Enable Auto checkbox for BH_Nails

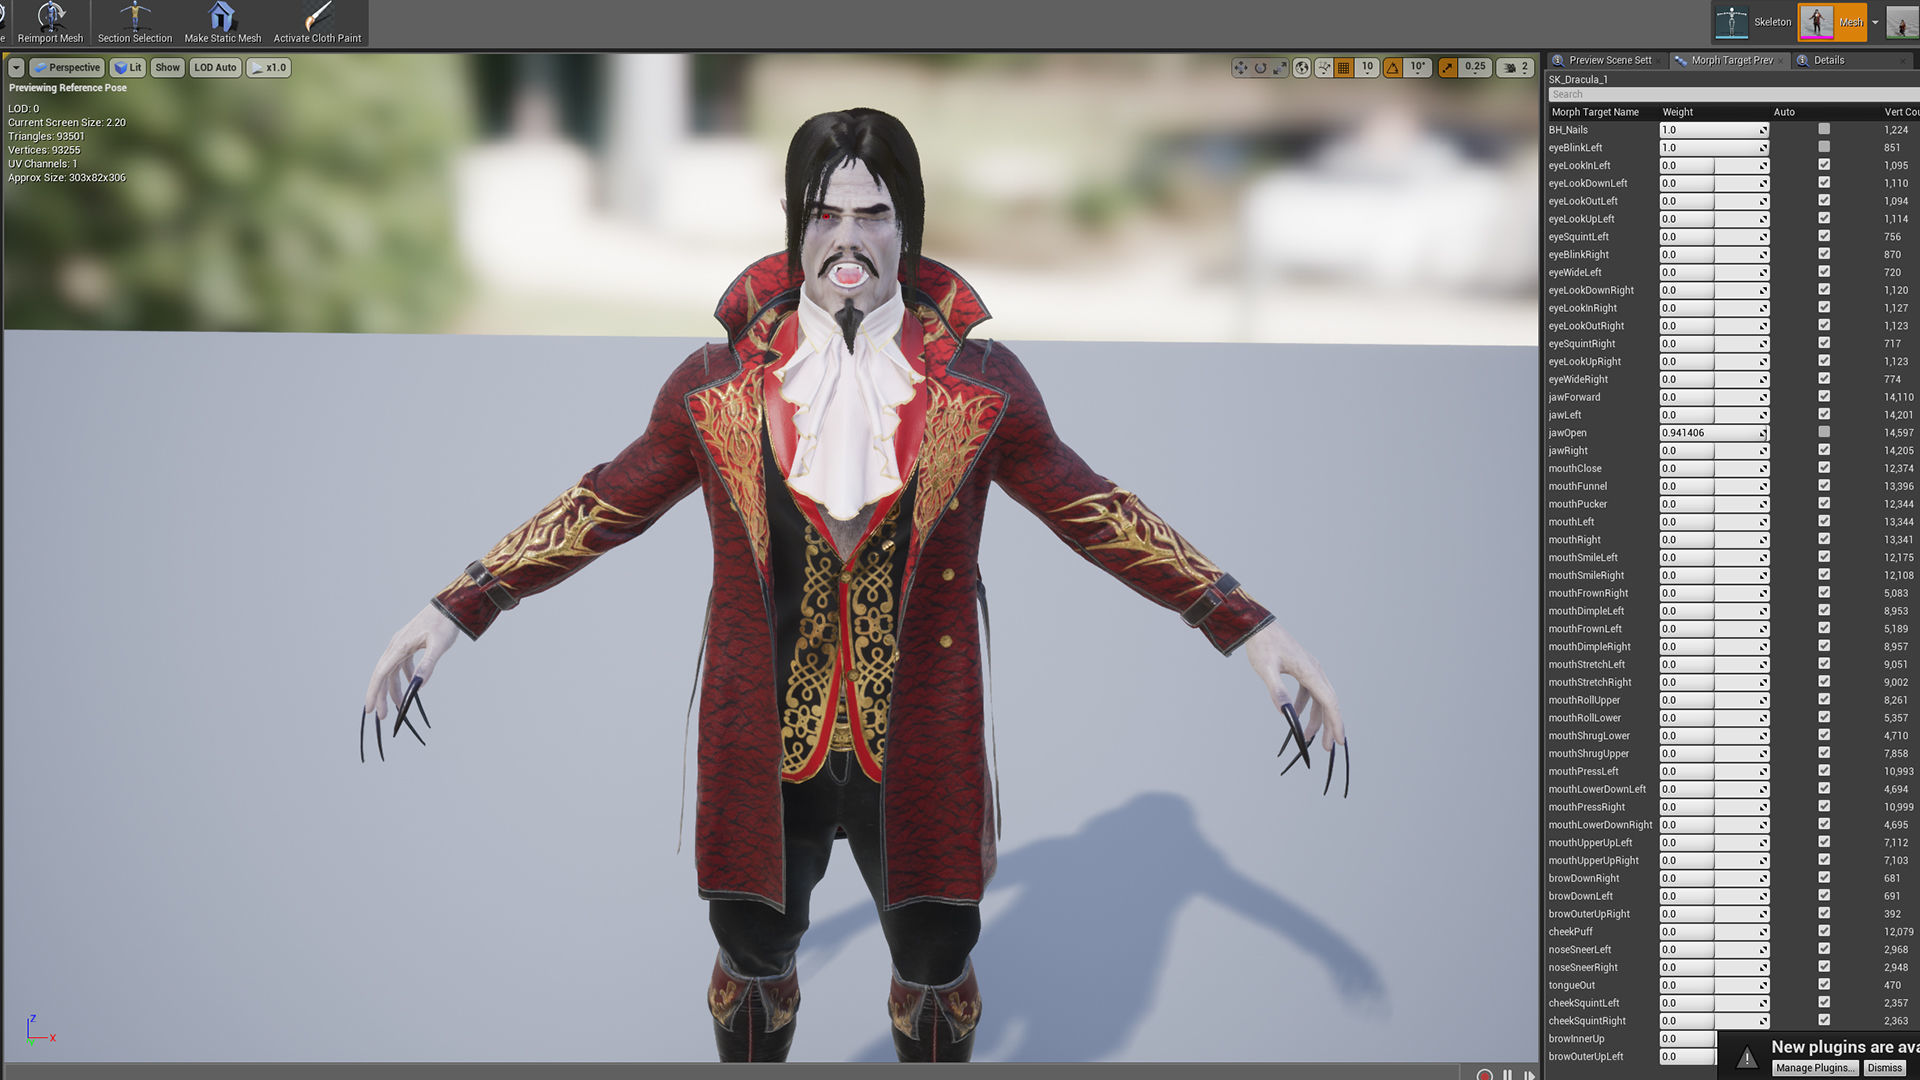pos(1824,130)
